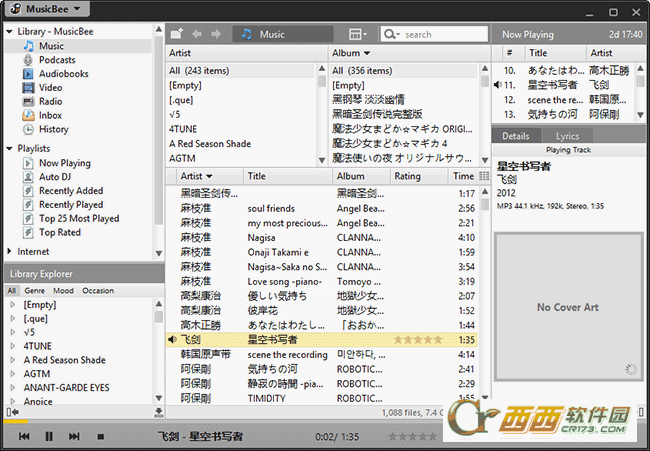Switch to the Lyrics tab
Viewport: 650px width, 451px height.
pos(568,136)
